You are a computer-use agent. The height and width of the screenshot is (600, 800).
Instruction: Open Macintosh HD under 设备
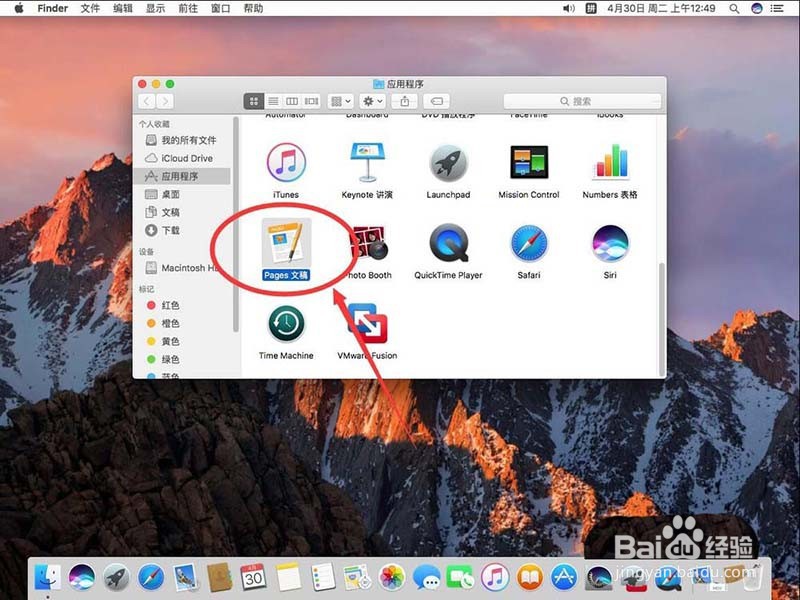181,268
